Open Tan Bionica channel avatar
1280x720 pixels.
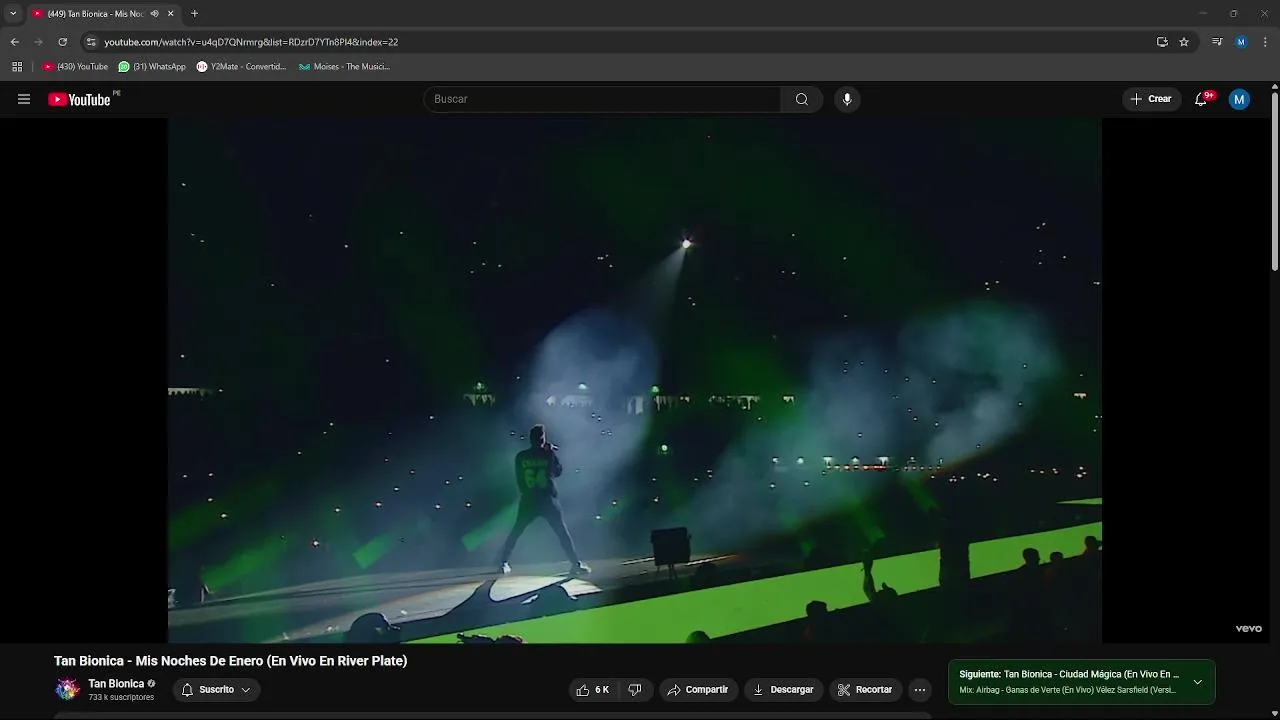click(x=68, y=689)
